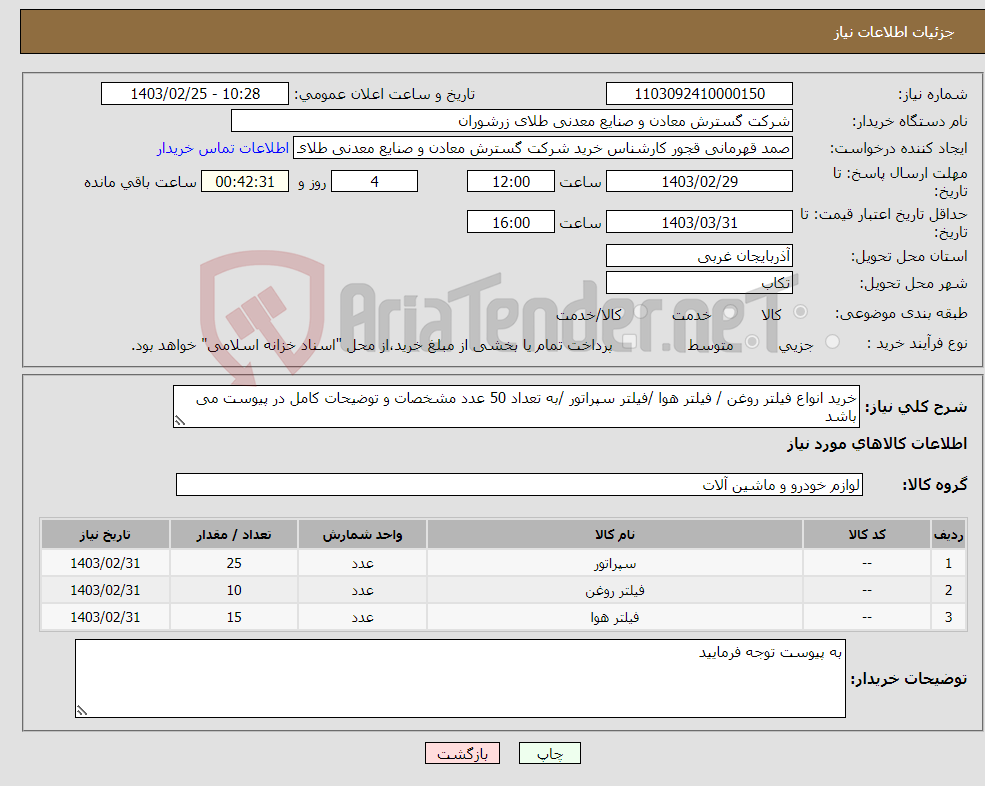
Task: Click the price validity date 1403/03/31
Action: click(x=699, y=222)
